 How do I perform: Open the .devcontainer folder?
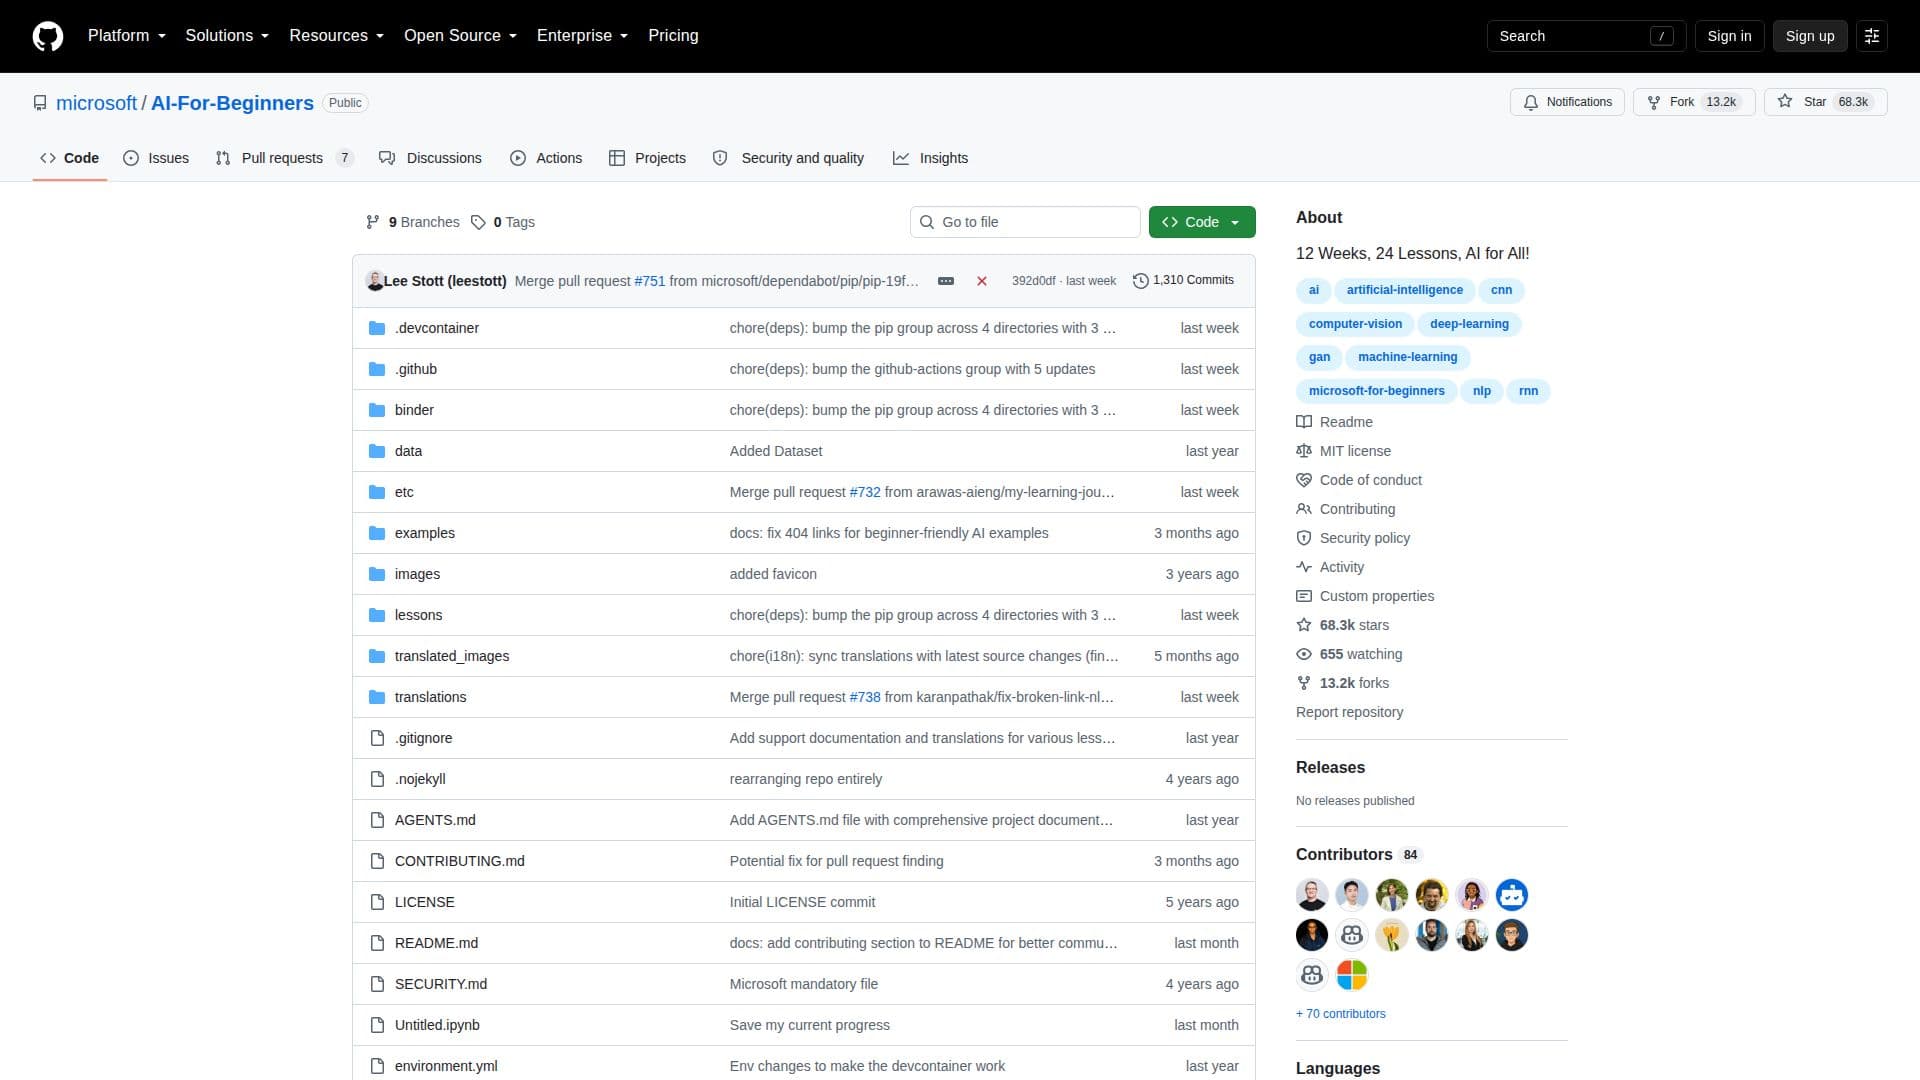coord(437,328)
